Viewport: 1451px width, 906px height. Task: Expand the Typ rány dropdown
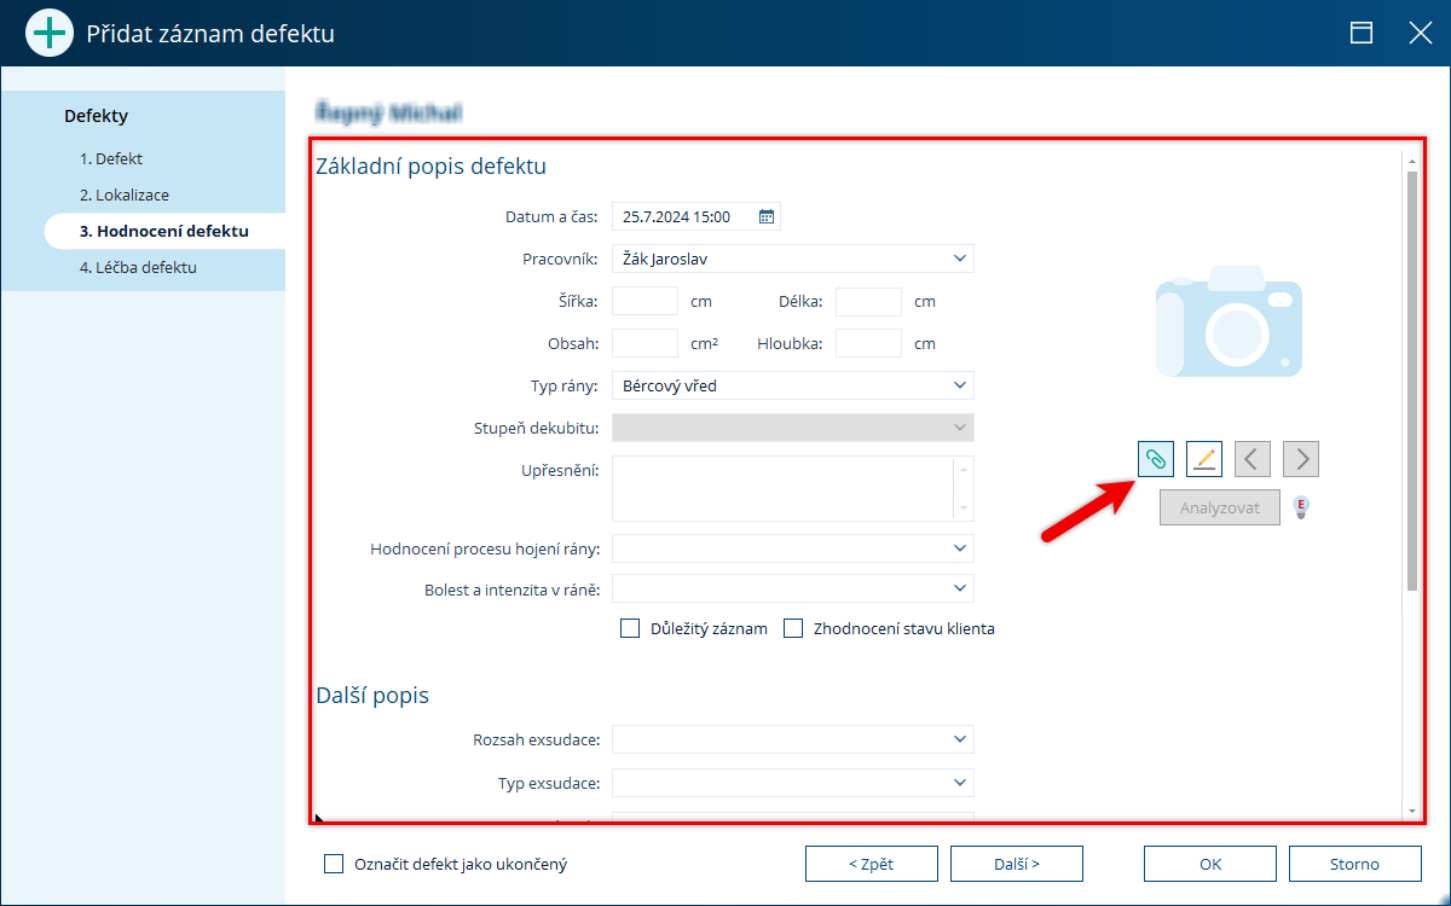point(793,386)
